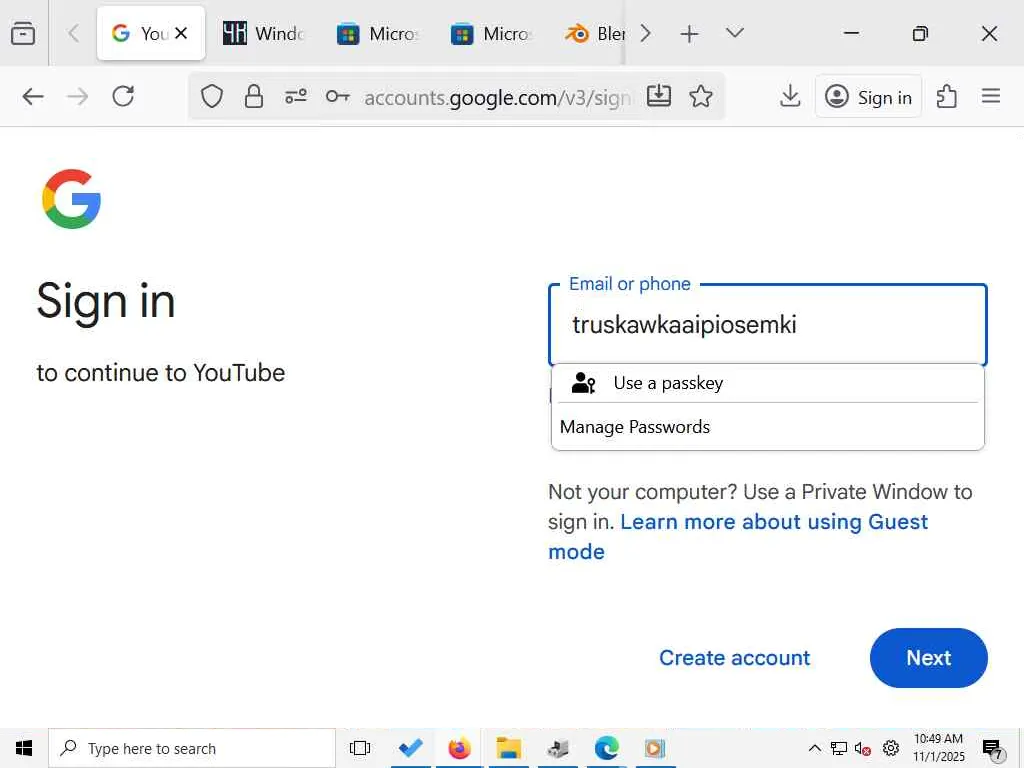Close the YouTube sign-in tab
Image resolution: width=1024 pixels, height=768 pixels.
[x=182, y=33]
